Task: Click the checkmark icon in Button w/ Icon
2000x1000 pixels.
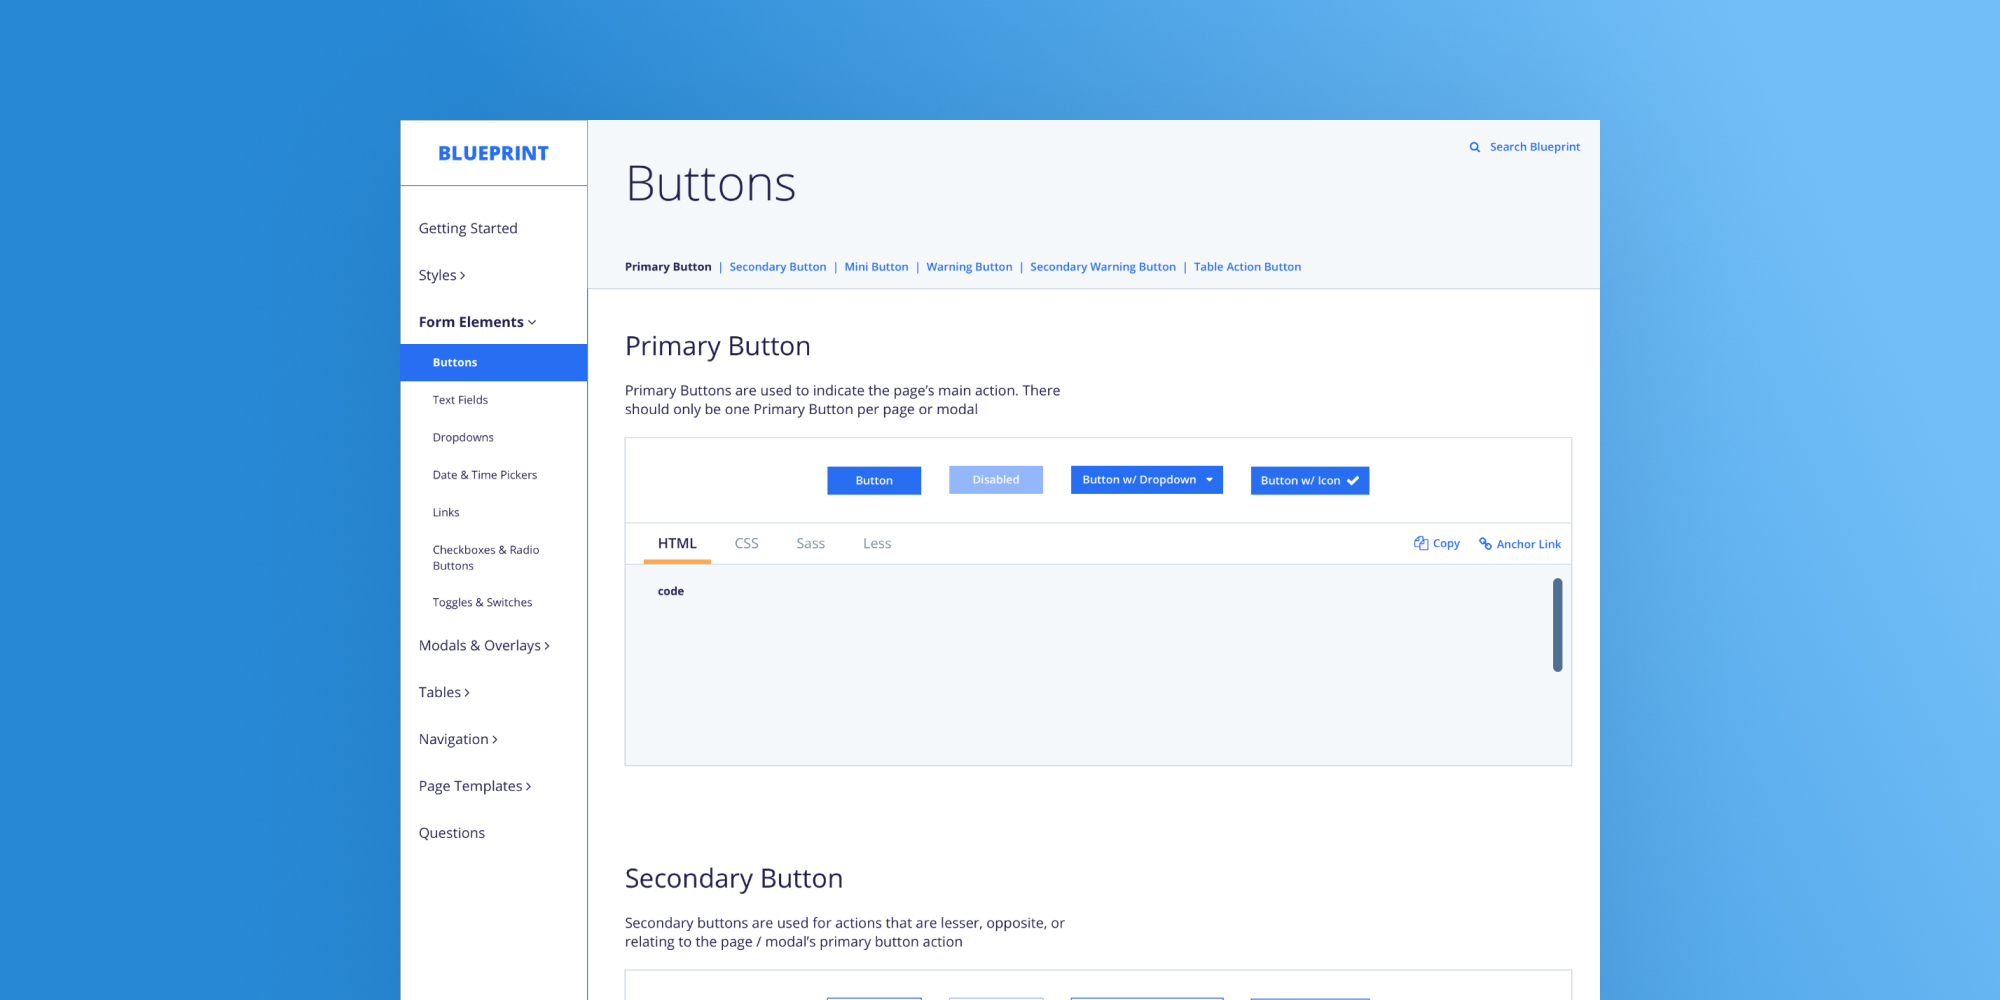Action: tap(1353, 481)
